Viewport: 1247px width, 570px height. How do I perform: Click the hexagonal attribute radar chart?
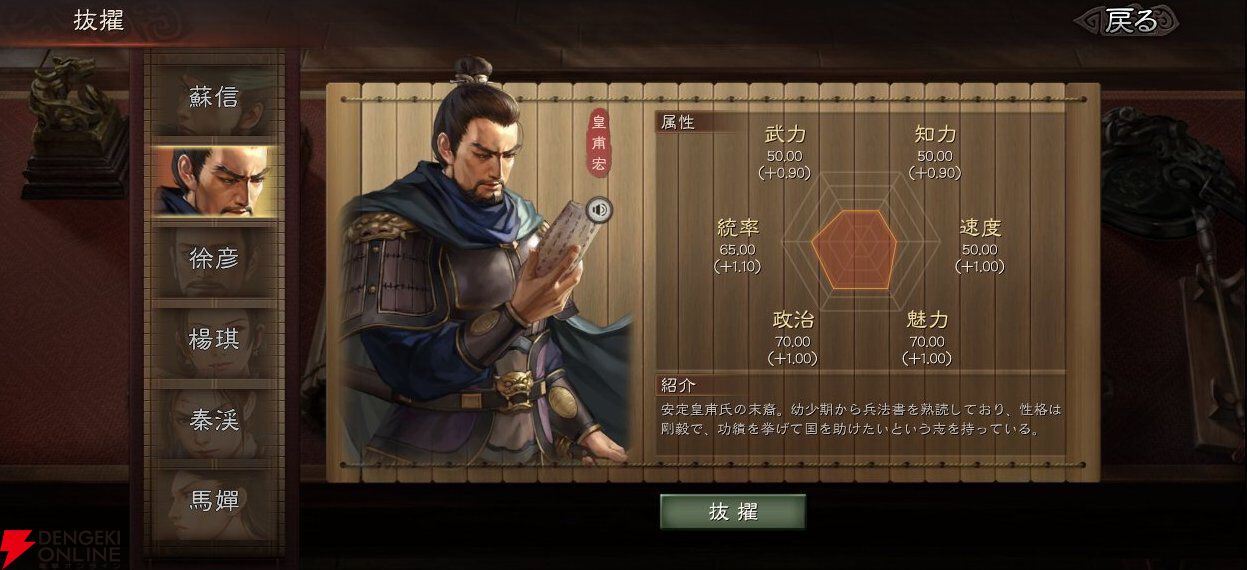860,248
